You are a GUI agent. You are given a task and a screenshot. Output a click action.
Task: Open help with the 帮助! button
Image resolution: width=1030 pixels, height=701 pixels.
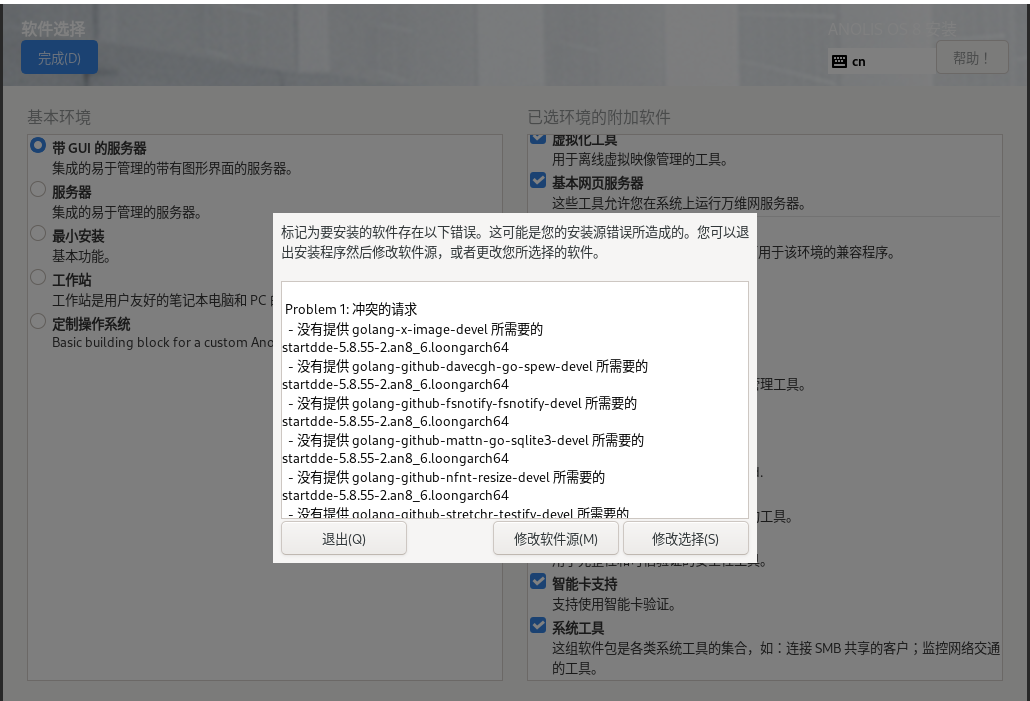coord(971,58)
